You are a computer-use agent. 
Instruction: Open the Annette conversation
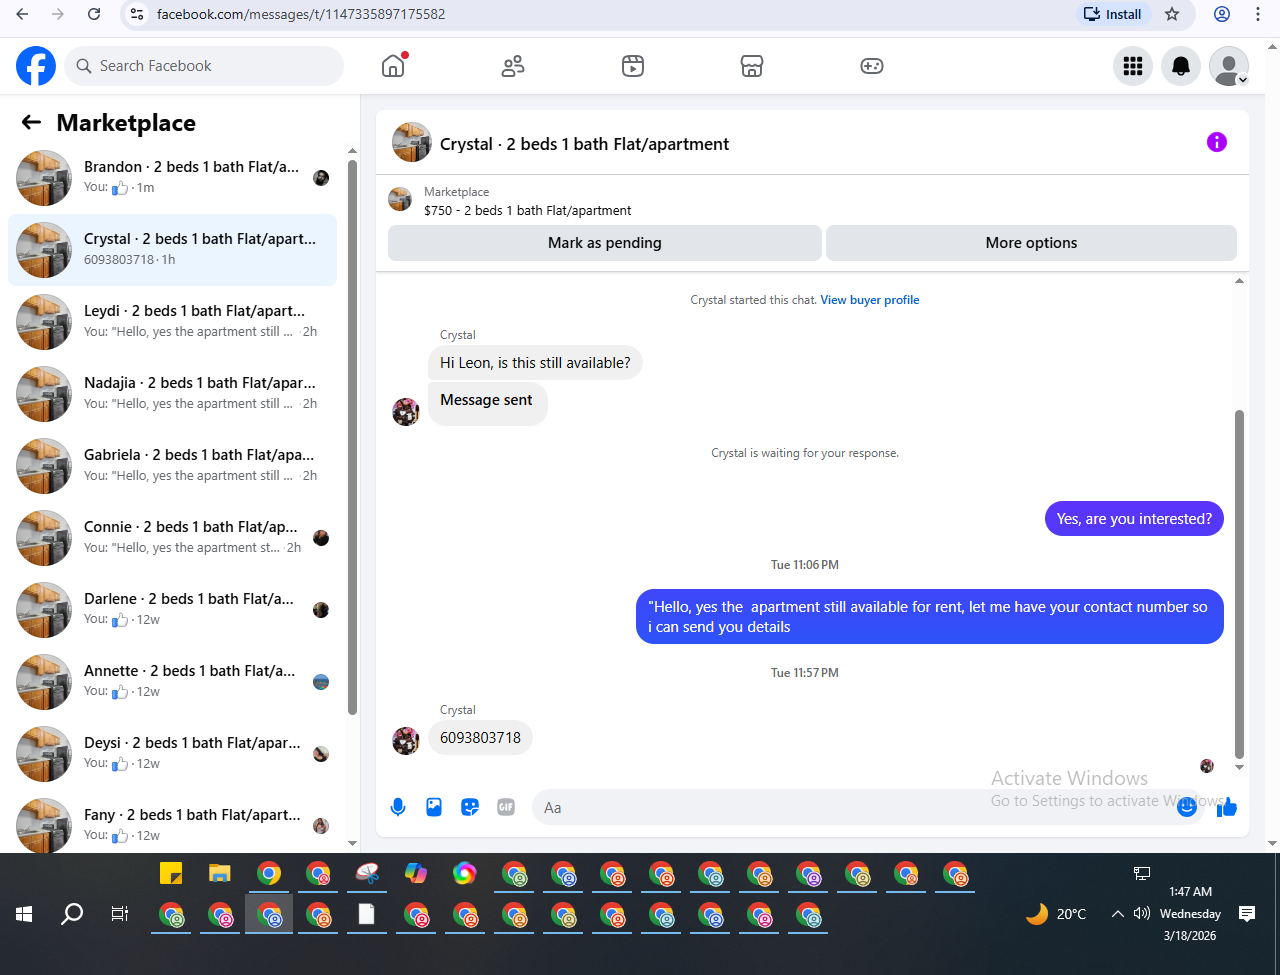coord(173,682)
